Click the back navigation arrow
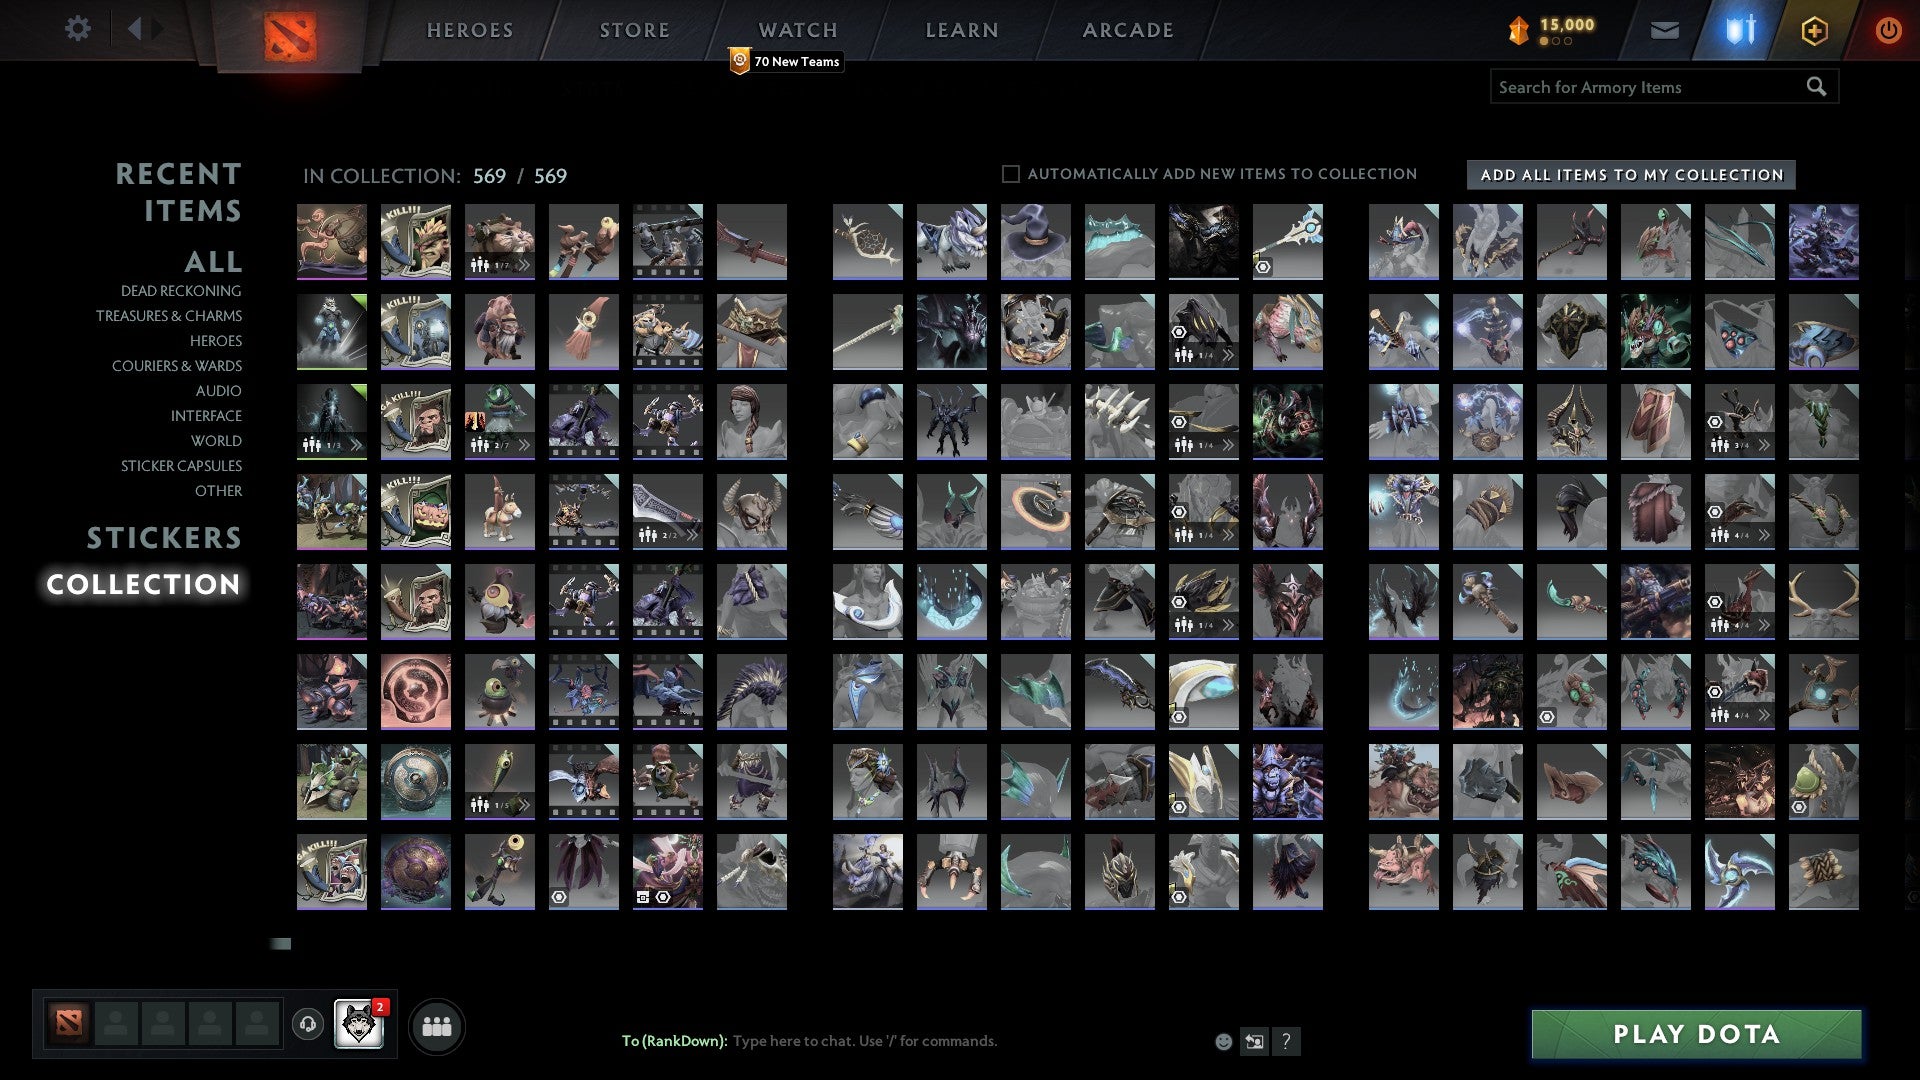This screenshot has height=1080, width=1920. 135,29
